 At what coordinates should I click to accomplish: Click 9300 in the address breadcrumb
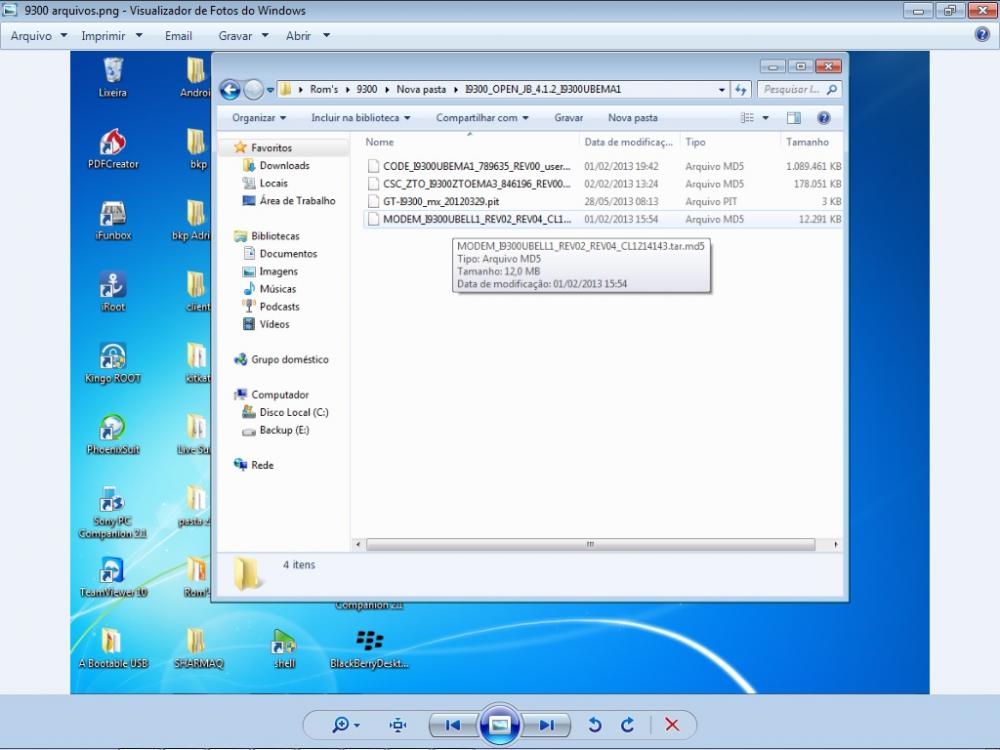367,89
